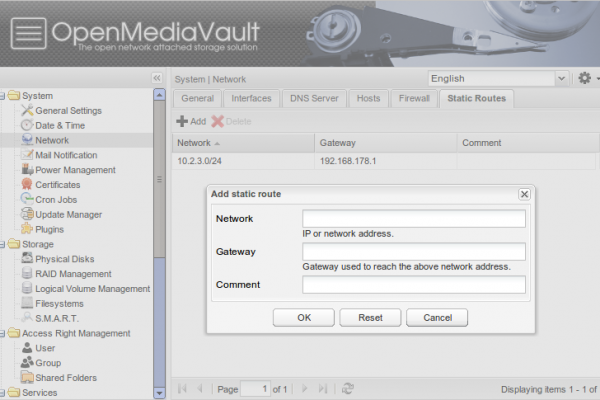Select the Network tree item
This screenshot has width=600, height=400.
[x=52, y=140]
